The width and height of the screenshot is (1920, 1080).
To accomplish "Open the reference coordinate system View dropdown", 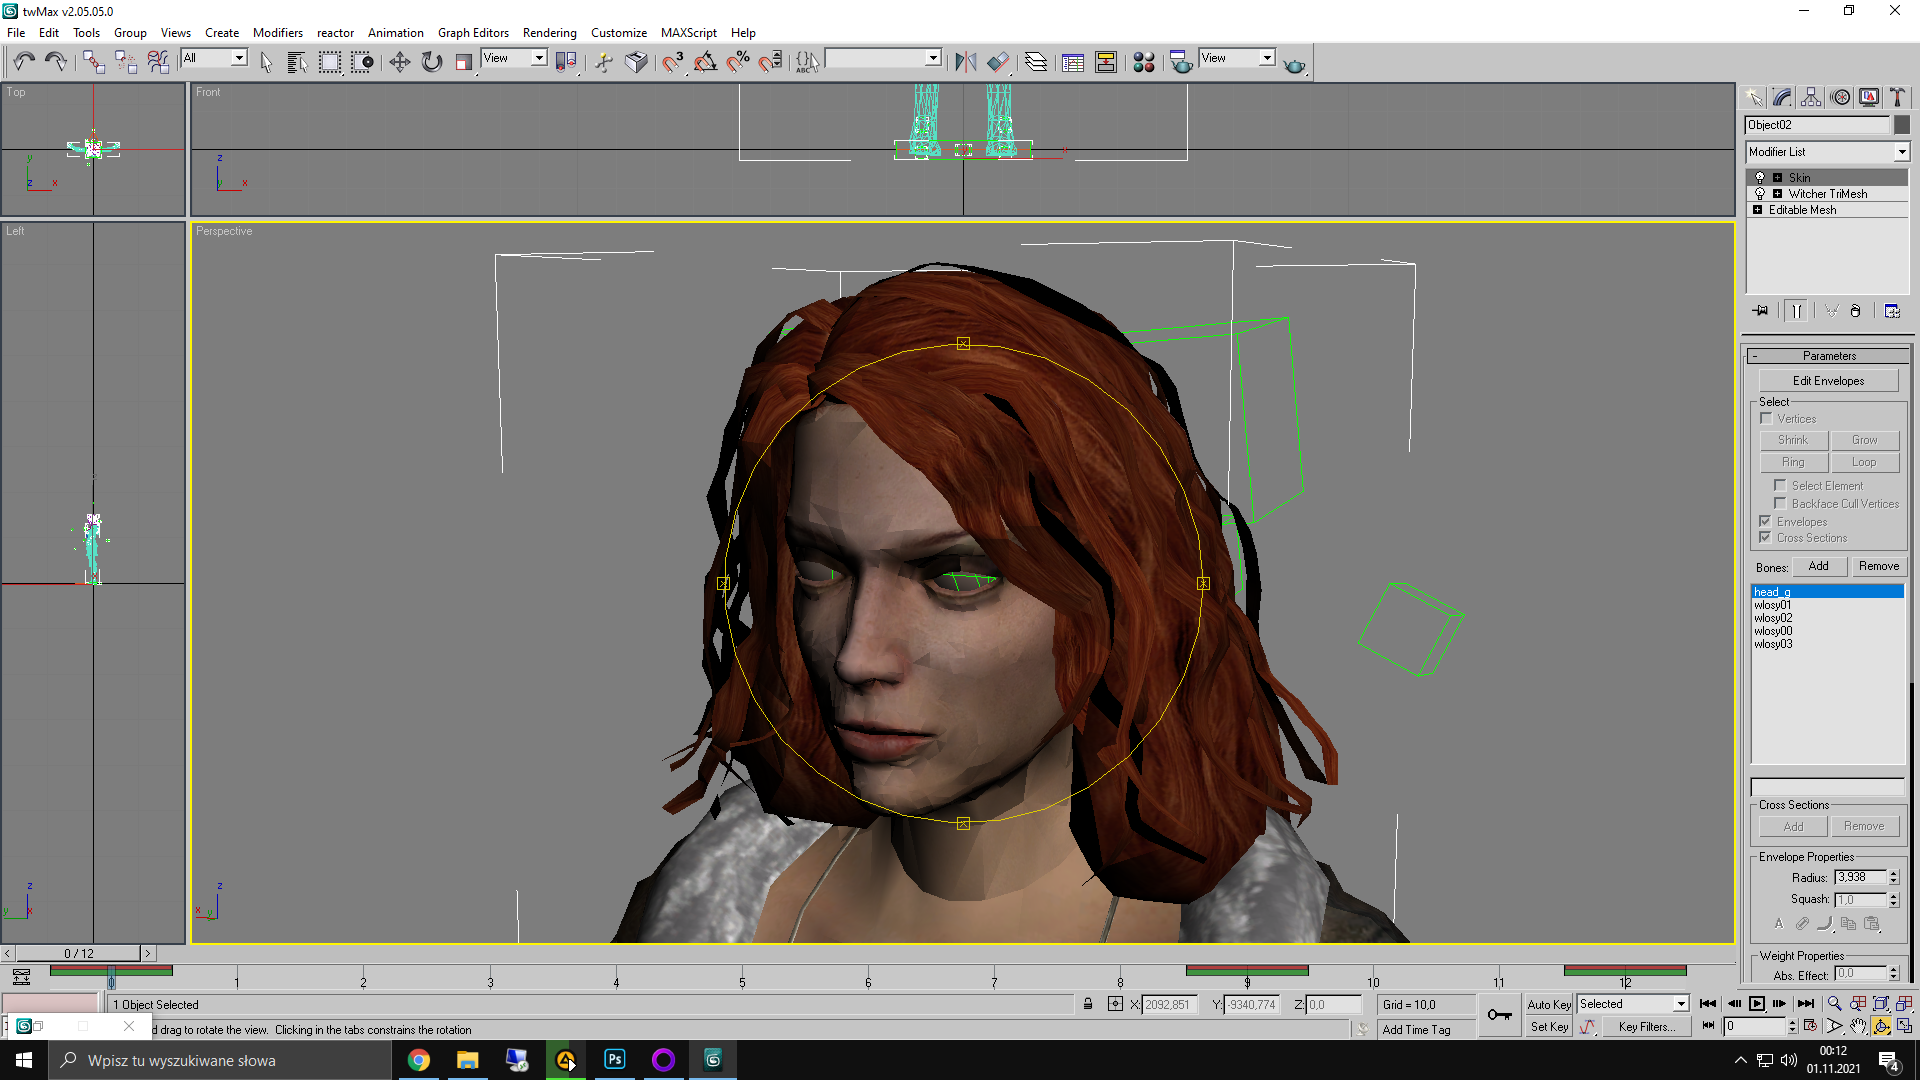I will [x=539, y=58].
